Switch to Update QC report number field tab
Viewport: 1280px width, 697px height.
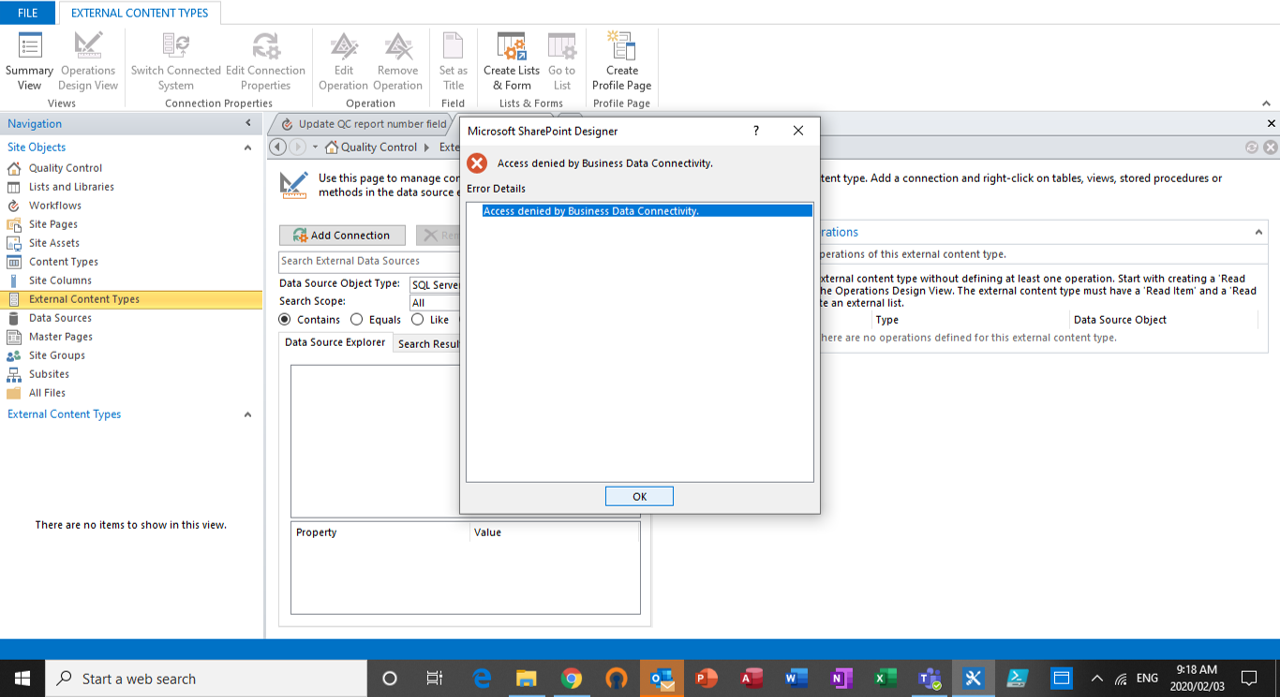coord(364,124)
